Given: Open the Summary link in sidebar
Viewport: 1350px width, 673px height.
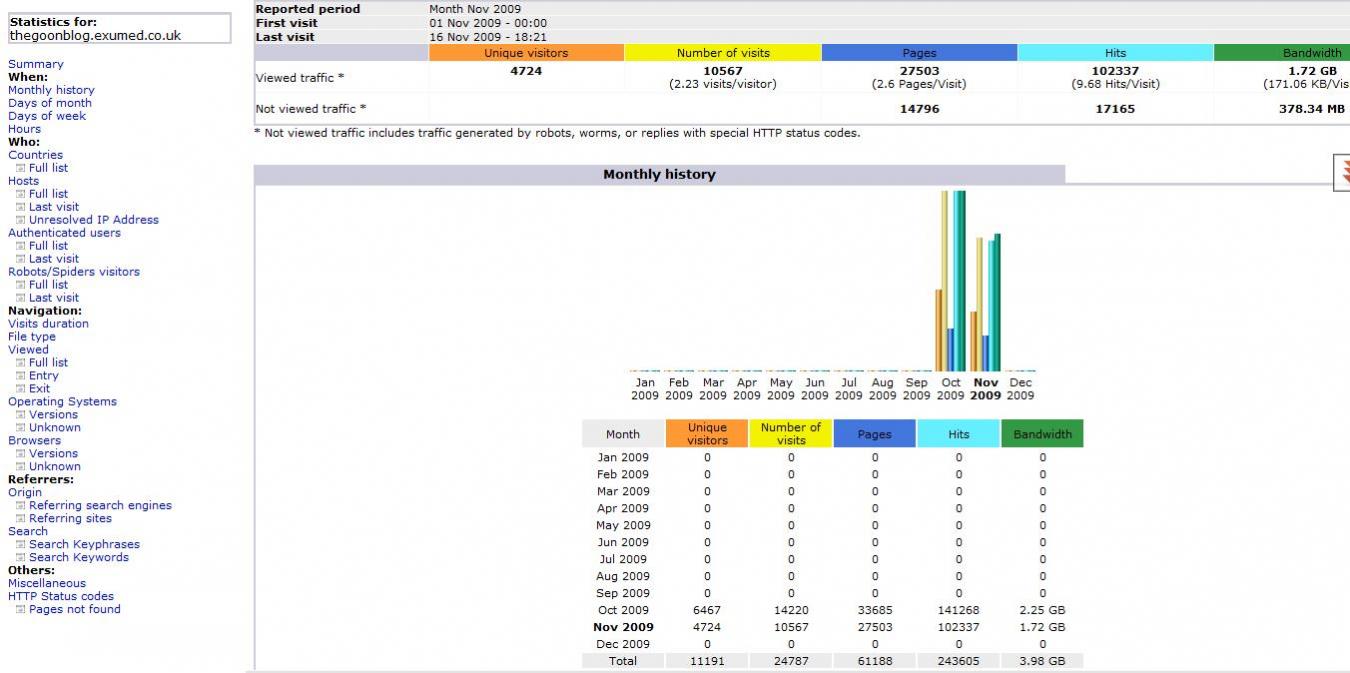Looking at the screenshot, I should pos(35,64).
